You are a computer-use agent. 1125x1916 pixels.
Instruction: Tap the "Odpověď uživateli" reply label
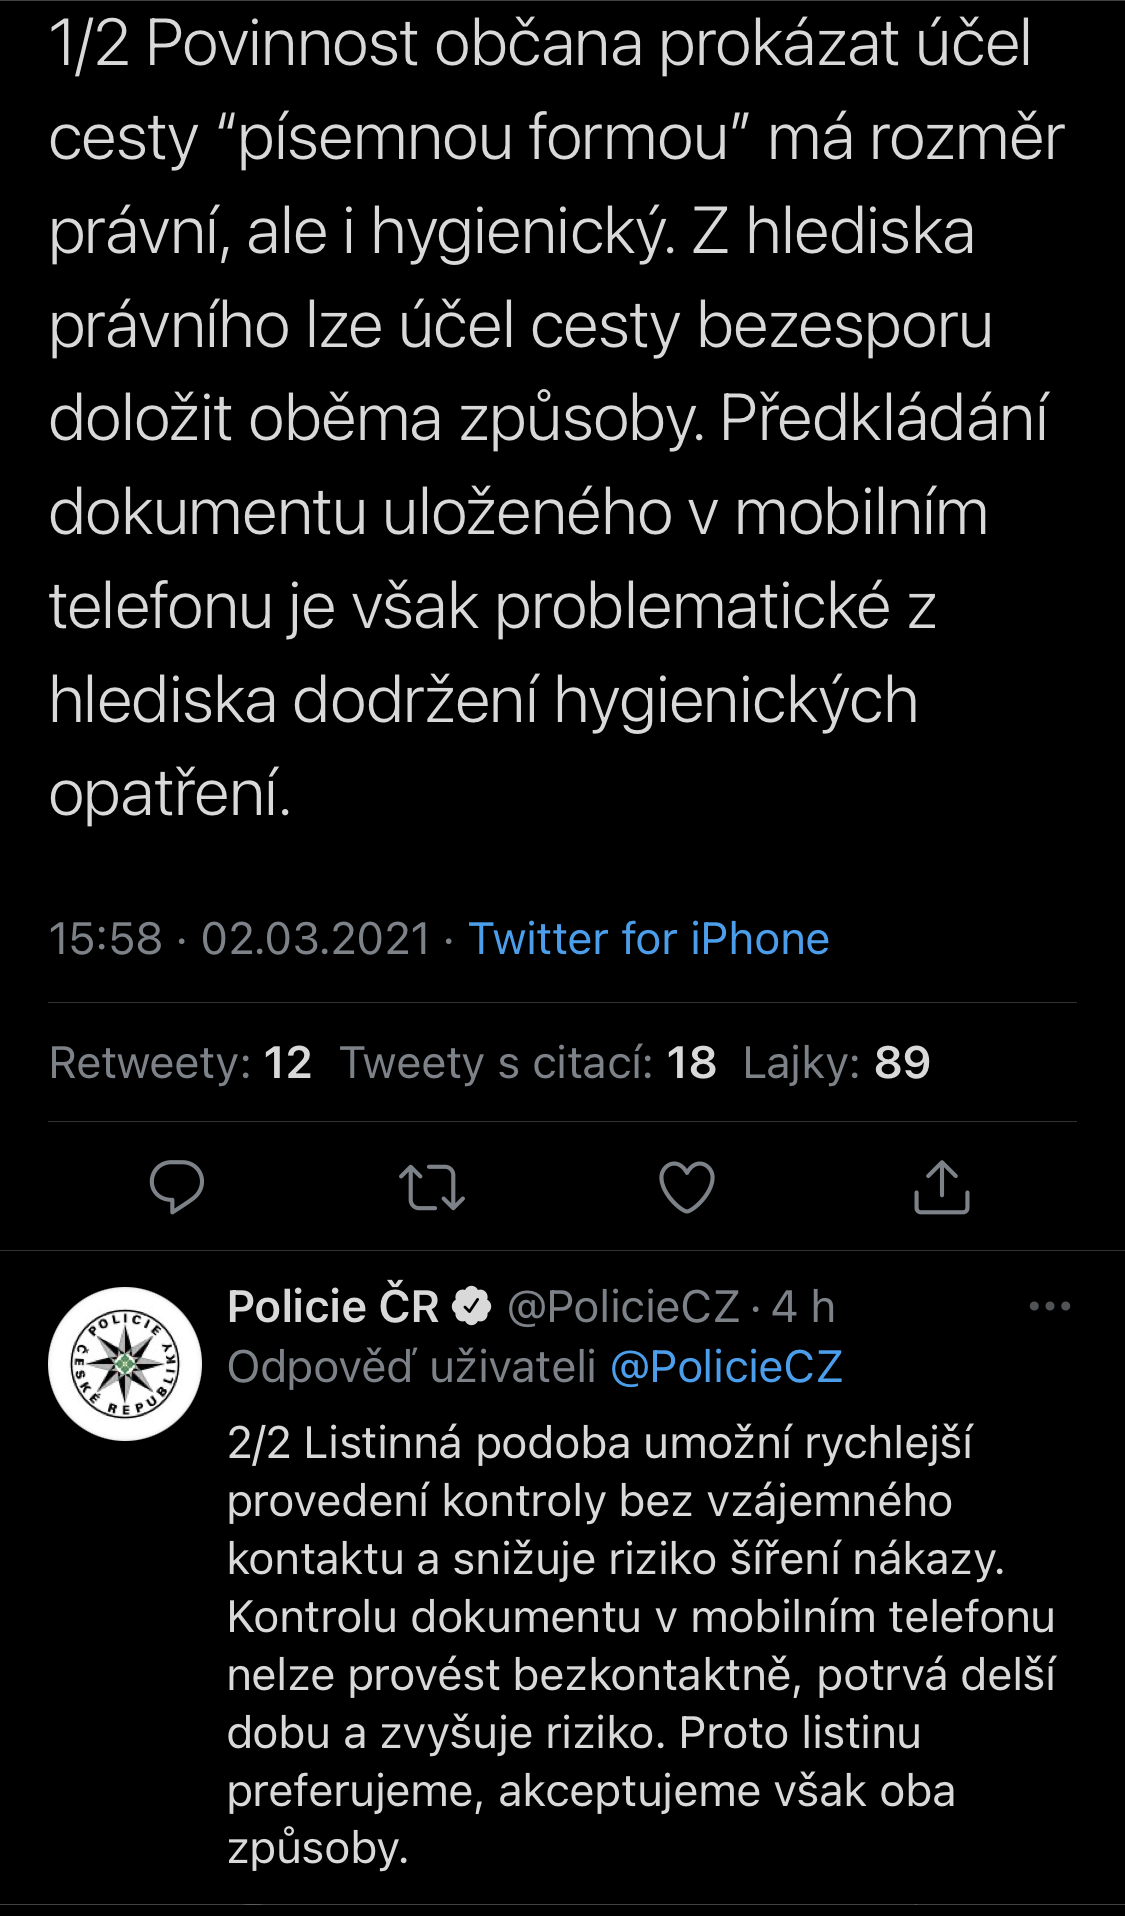412,1367
